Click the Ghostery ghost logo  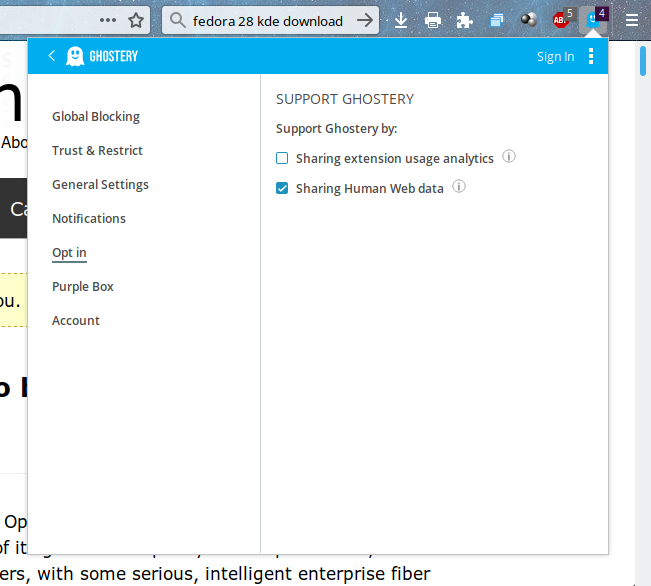[x=75, y=56]
